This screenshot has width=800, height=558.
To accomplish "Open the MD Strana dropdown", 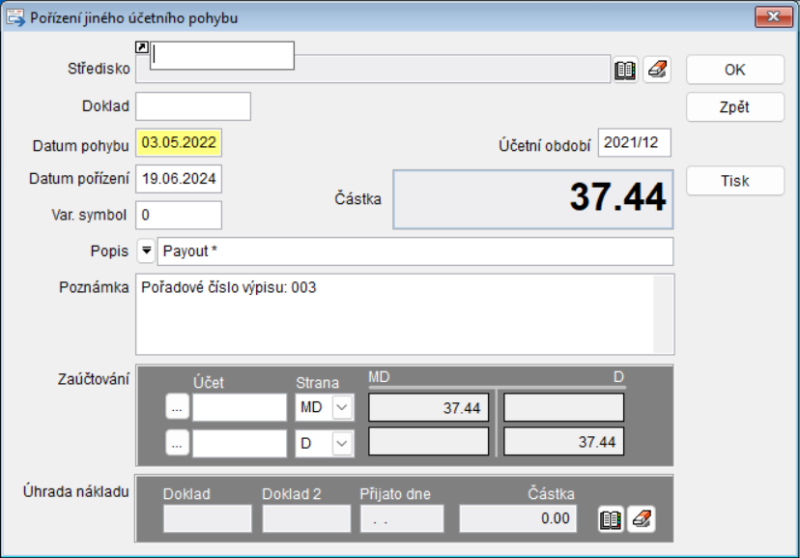I will tap(343, 408).
